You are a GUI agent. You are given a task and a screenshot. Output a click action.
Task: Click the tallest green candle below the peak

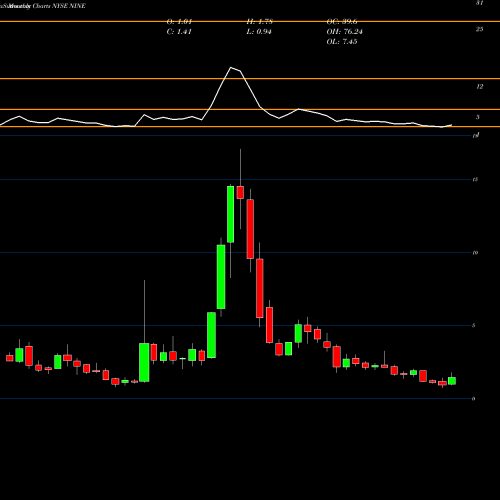pyautogui.click(x=230, y=214)
